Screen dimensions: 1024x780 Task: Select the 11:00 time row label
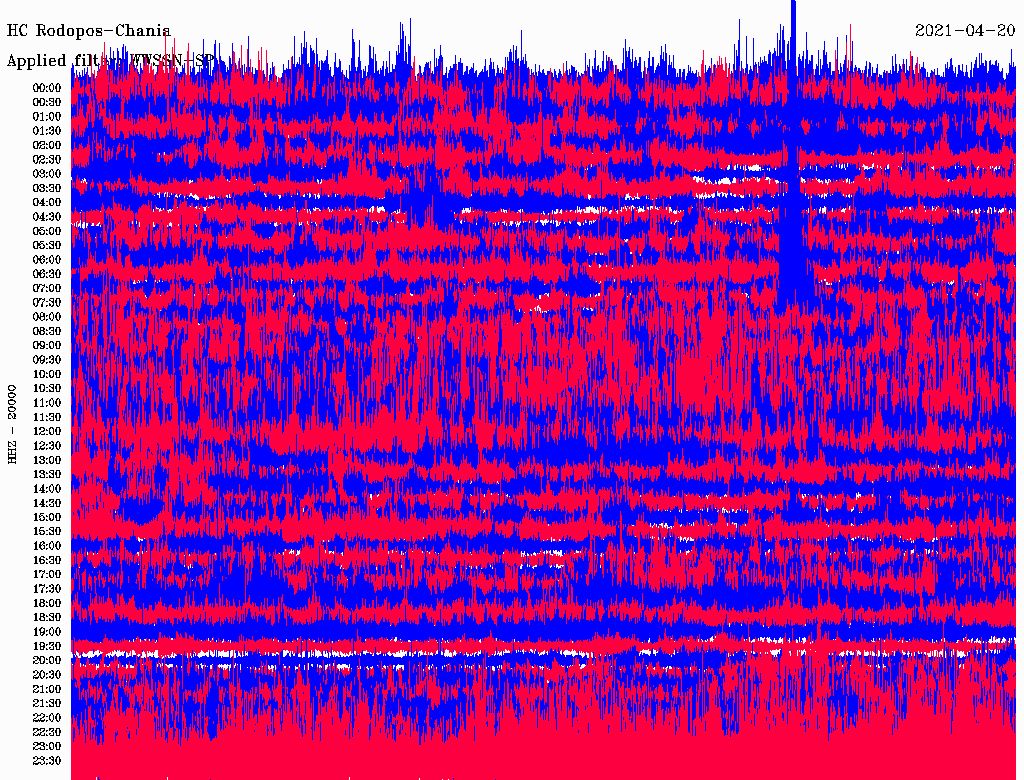(x=47, y=403)
